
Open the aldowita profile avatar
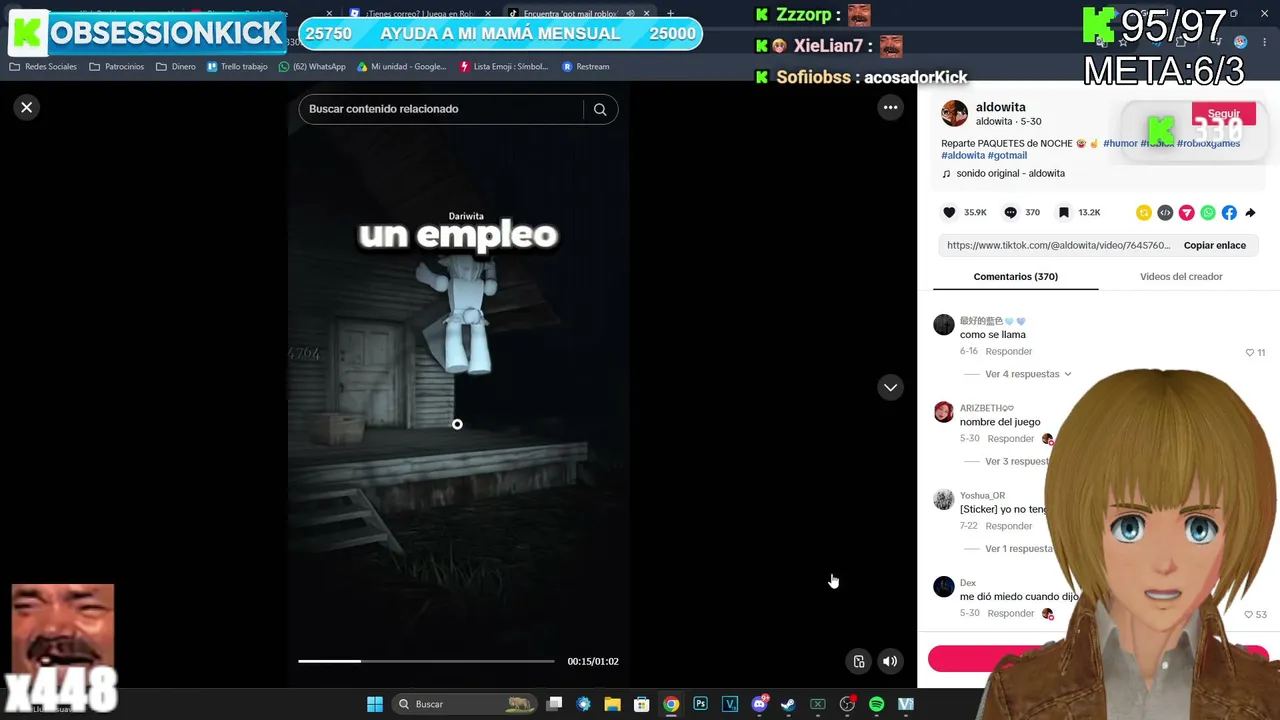(955, 113)
